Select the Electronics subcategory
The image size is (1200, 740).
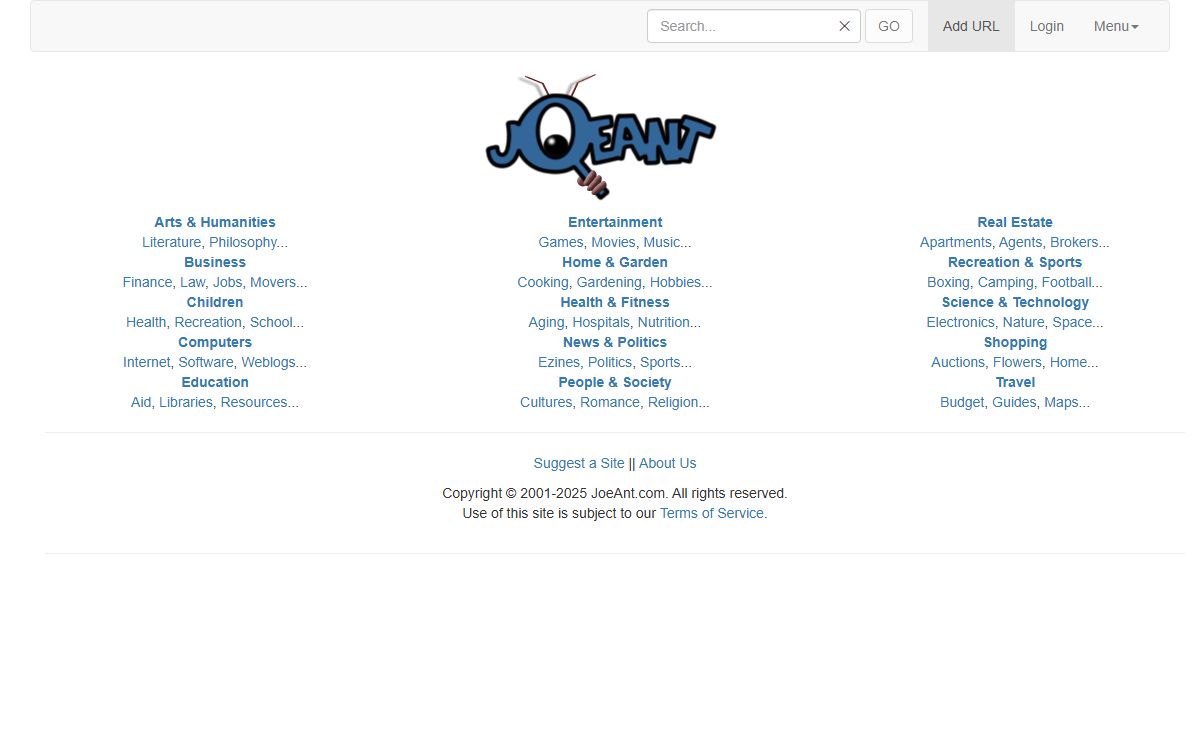(x=960, y=322)
